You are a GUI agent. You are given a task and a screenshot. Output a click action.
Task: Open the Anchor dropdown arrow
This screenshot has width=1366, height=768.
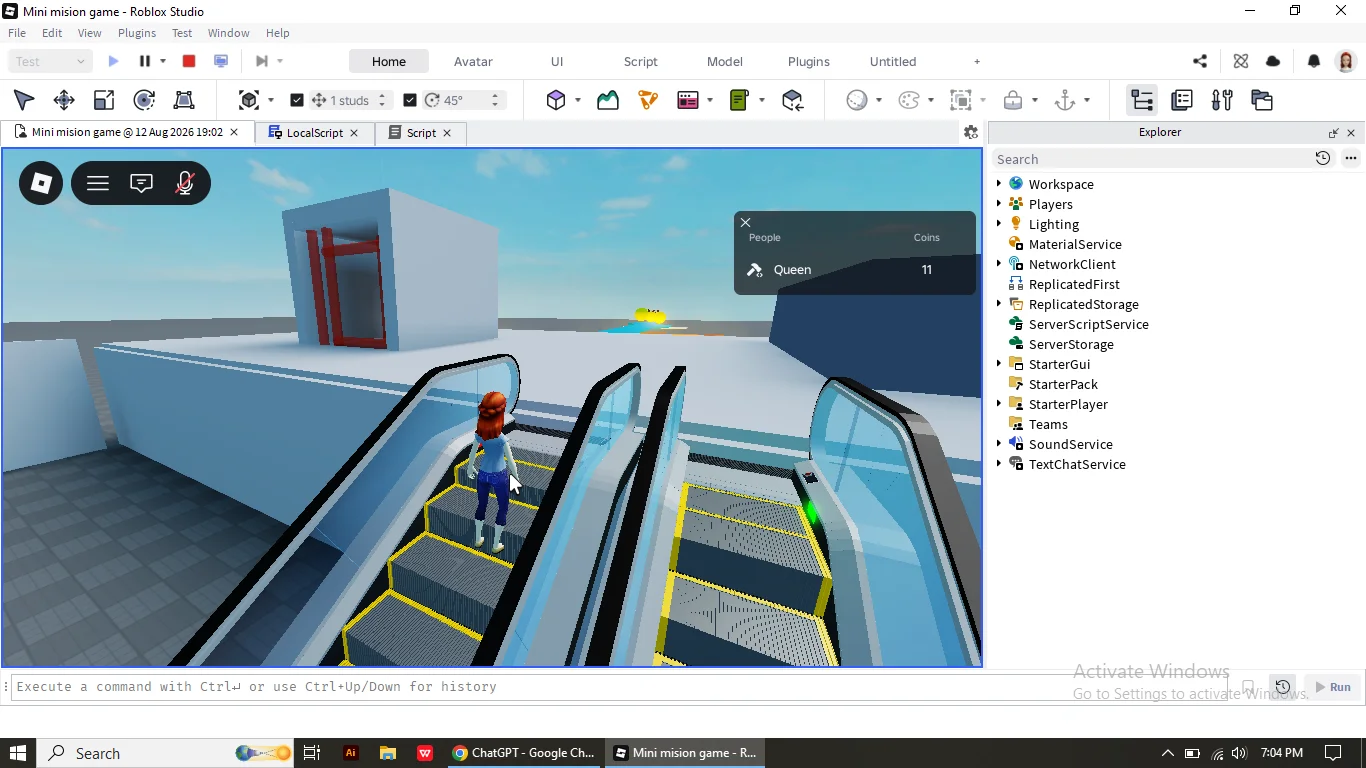coord(1087,100)
